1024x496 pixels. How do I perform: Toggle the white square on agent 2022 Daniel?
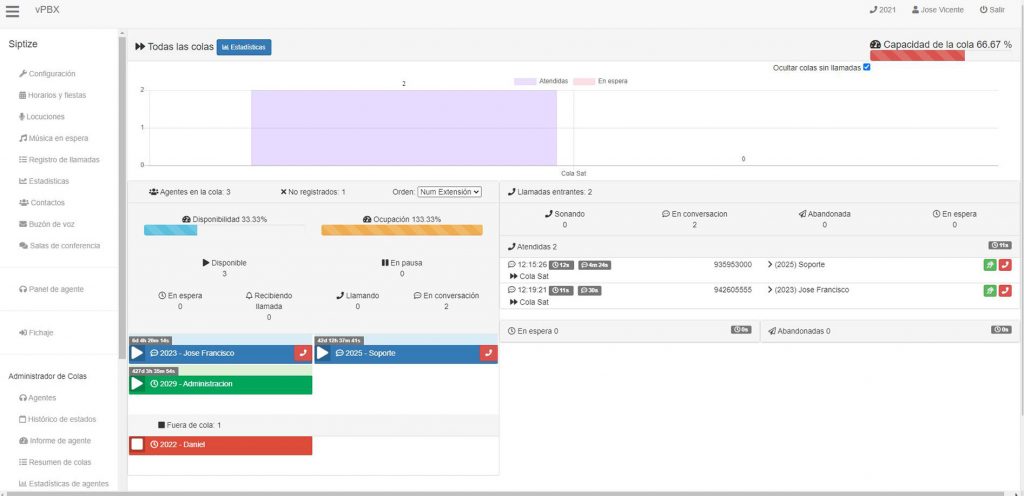(x=137, y=444)
